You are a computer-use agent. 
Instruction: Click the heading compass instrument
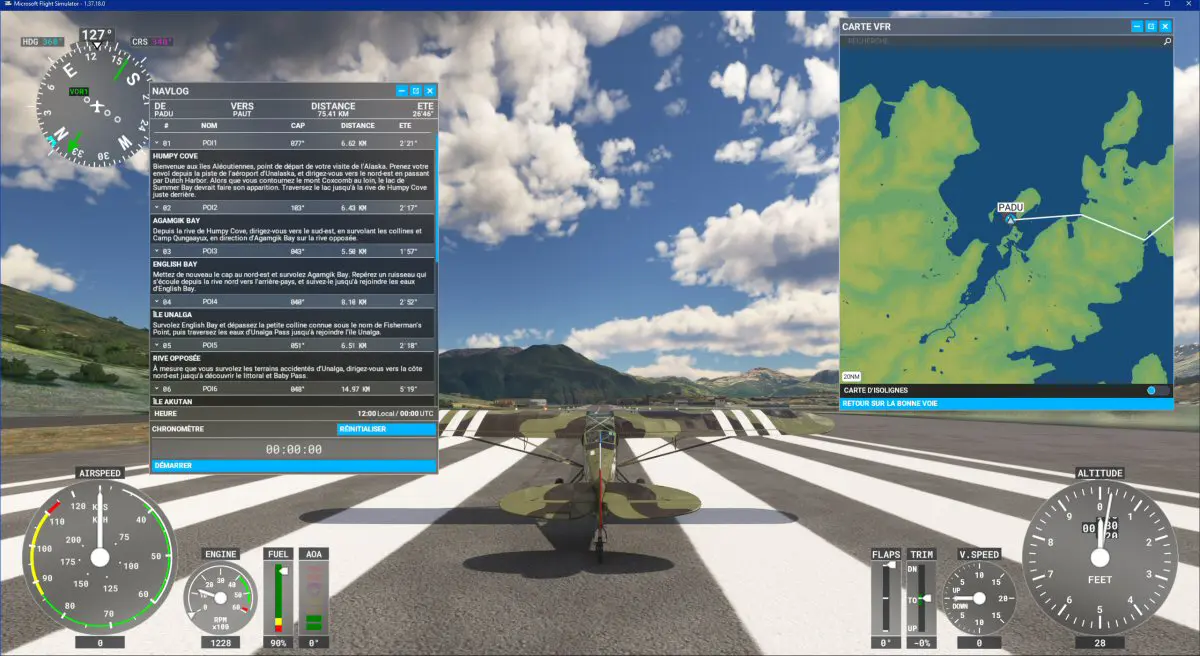97,107
